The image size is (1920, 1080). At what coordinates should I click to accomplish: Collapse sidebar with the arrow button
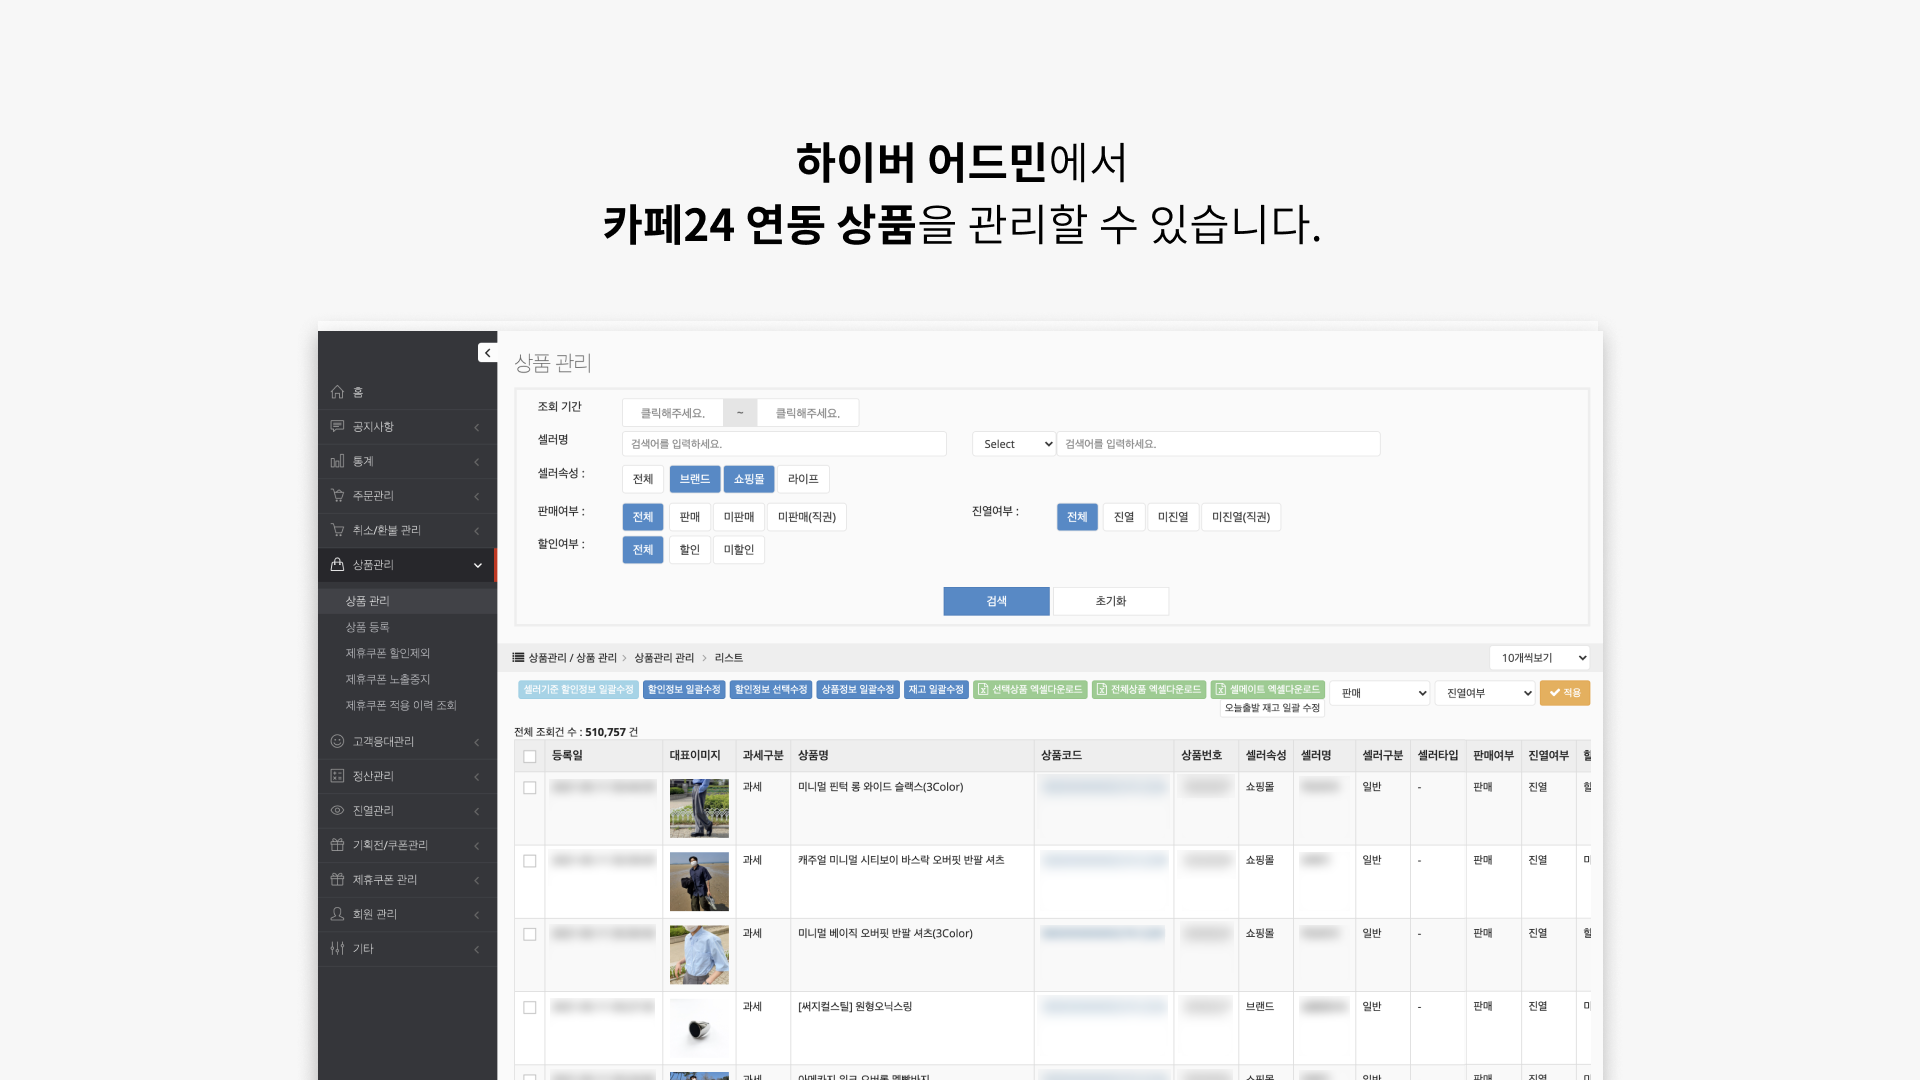click(x=487, y=353)
